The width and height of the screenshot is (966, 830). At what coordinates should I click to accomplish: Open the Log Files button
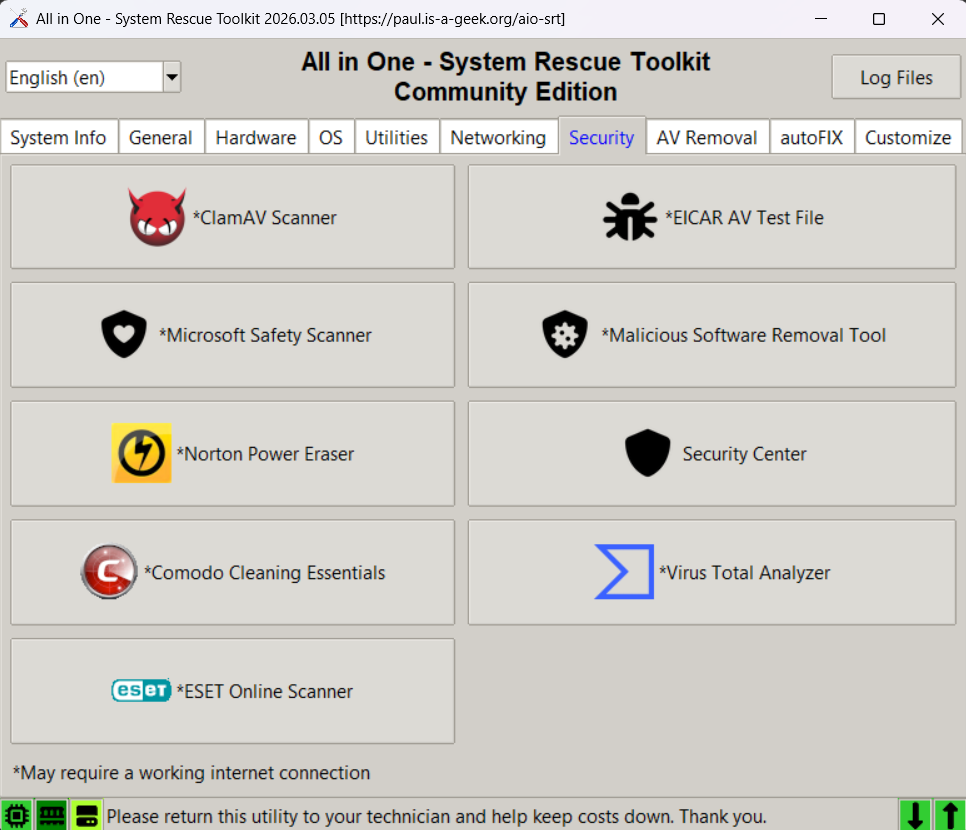click(896, 78)
